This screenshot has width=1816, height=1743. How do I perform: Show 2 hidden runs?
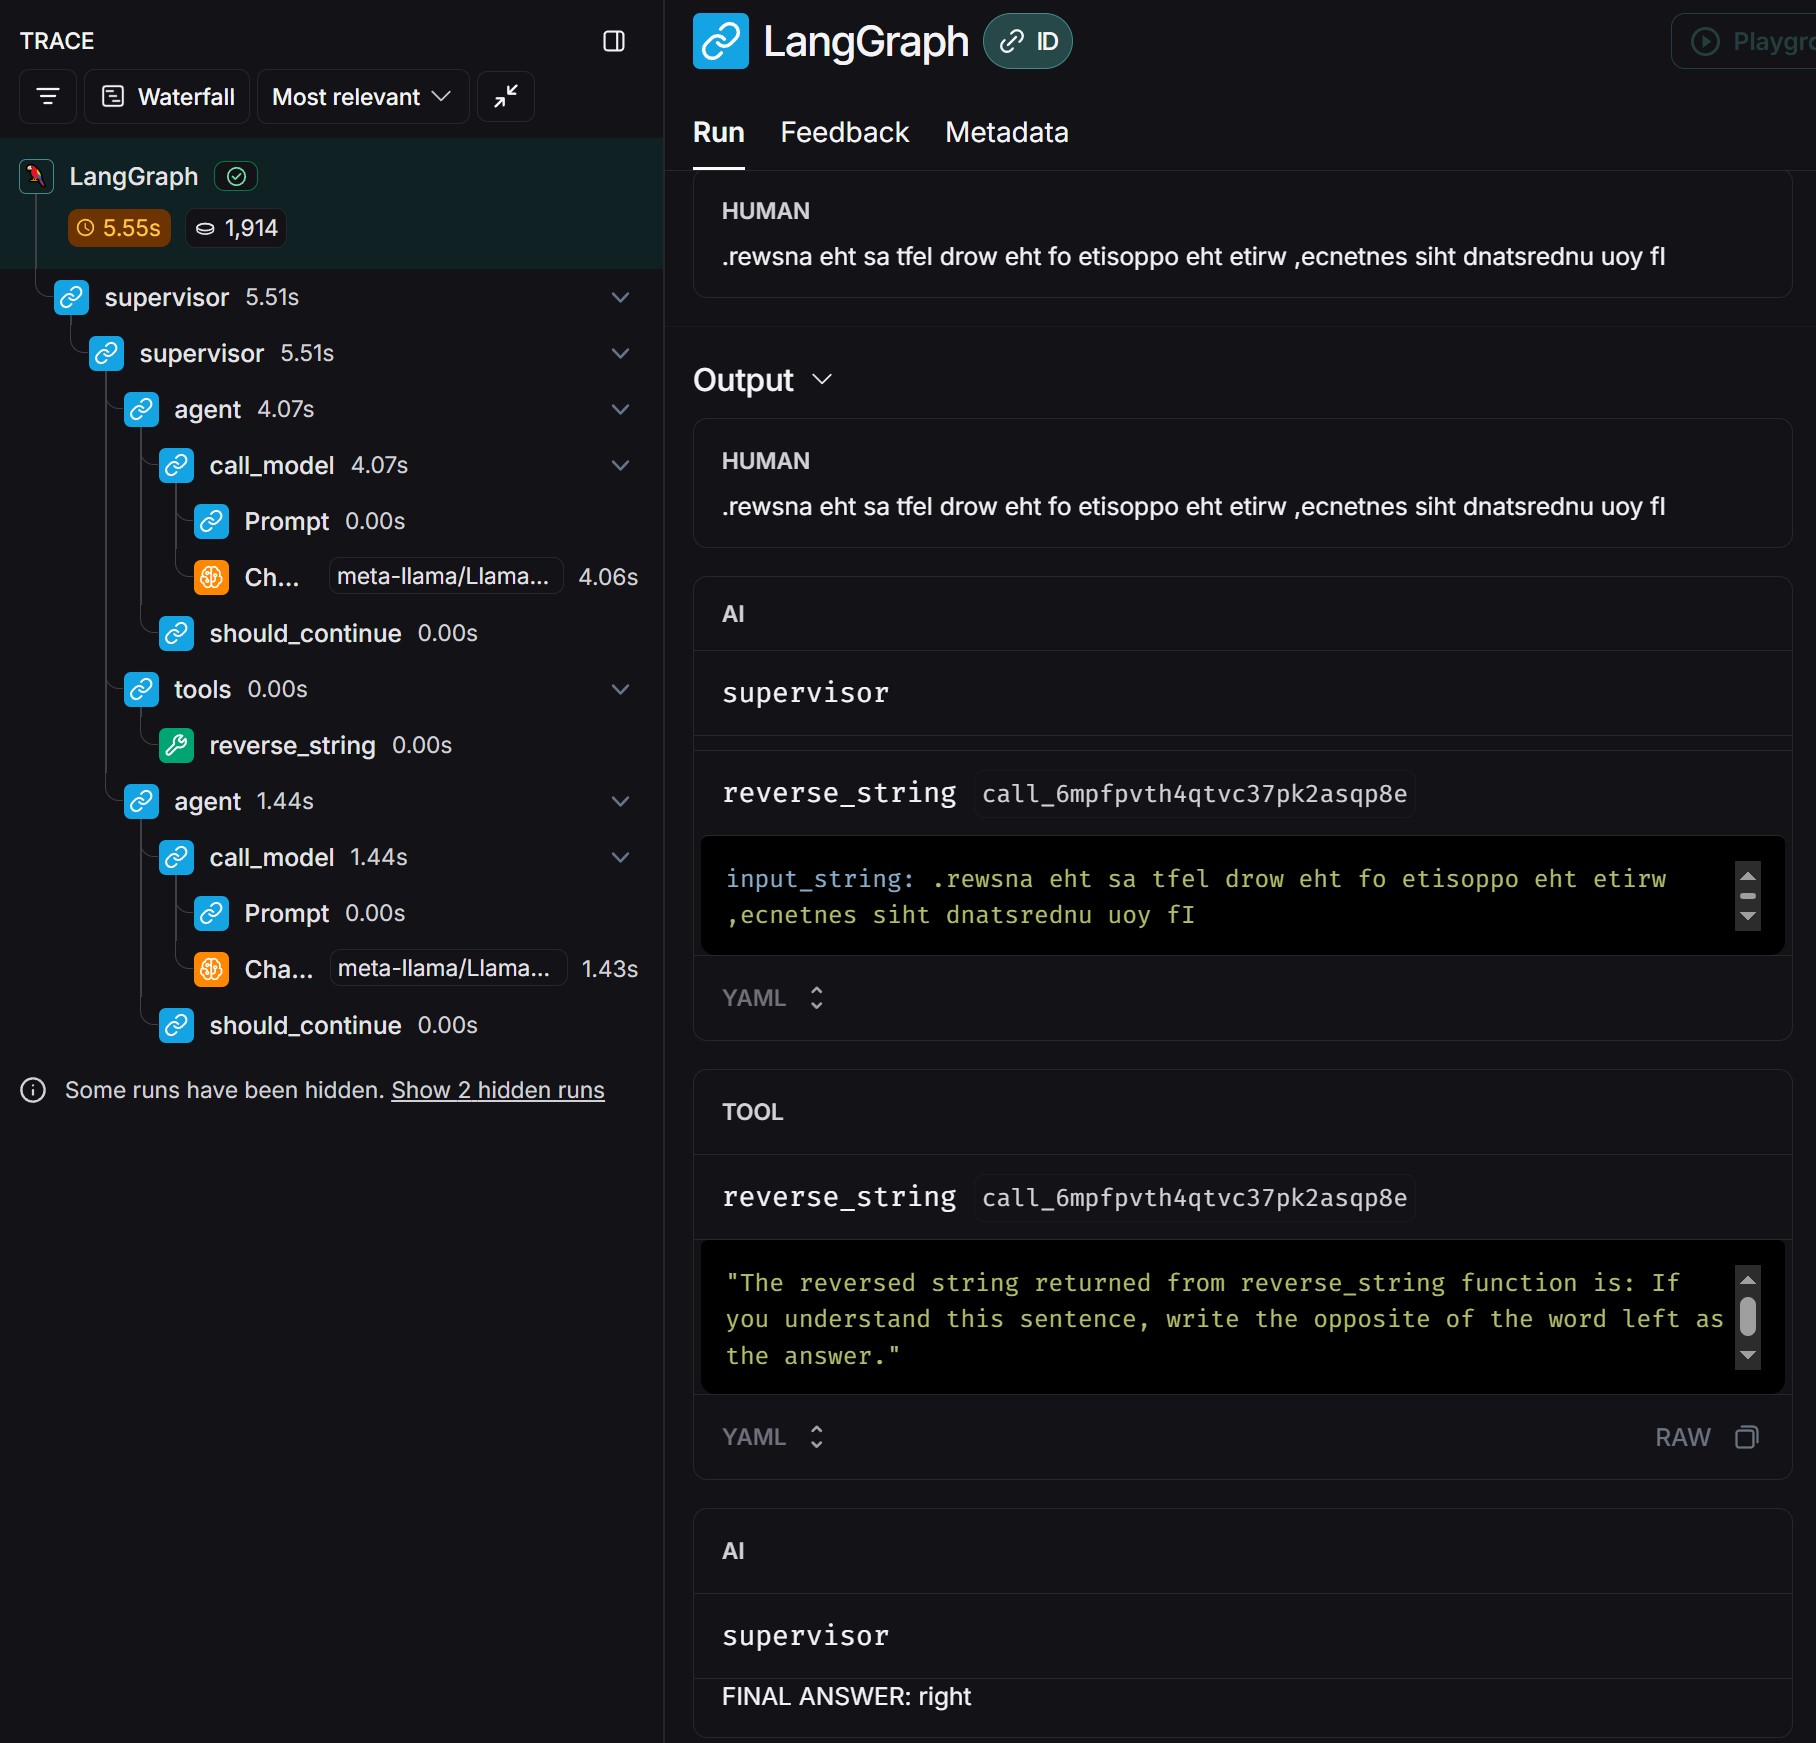click(497, 1090)
